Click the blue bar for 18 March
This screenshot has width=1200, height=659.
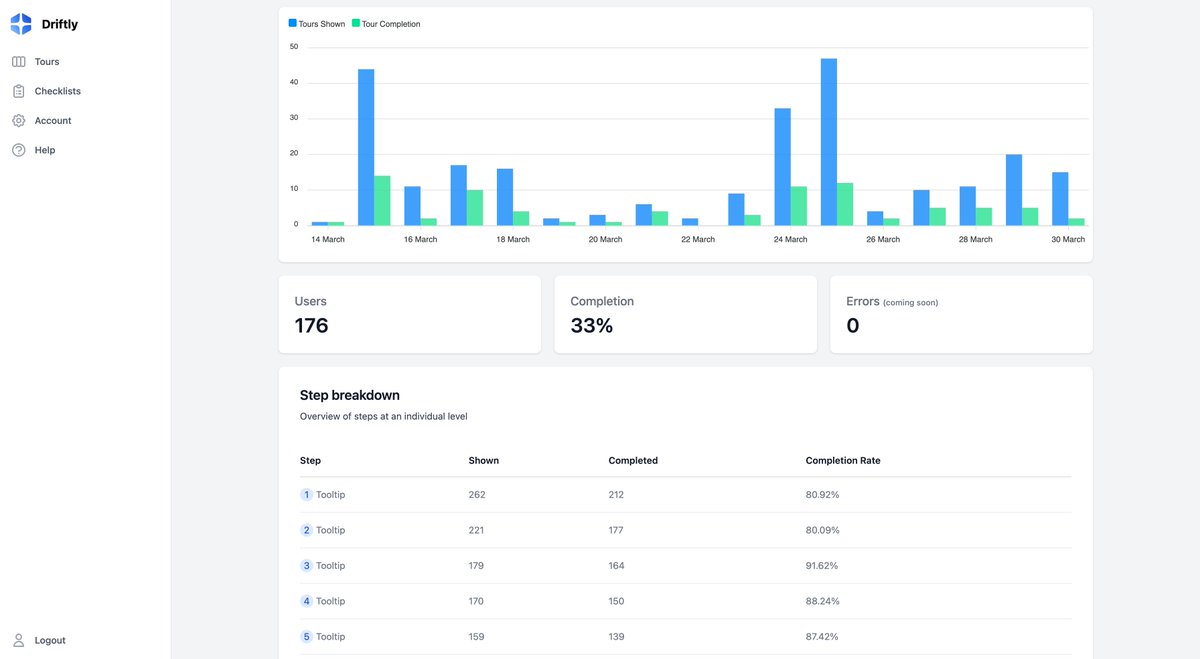coord(505,196)
